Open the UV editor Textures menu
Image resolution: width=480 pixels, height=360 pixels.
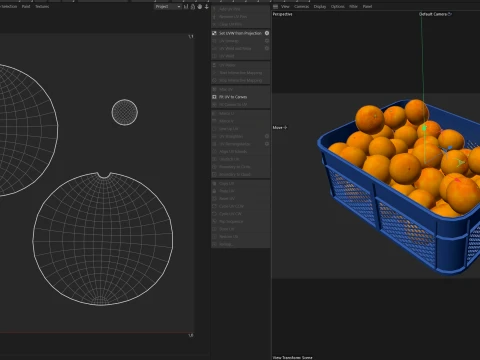42,6
